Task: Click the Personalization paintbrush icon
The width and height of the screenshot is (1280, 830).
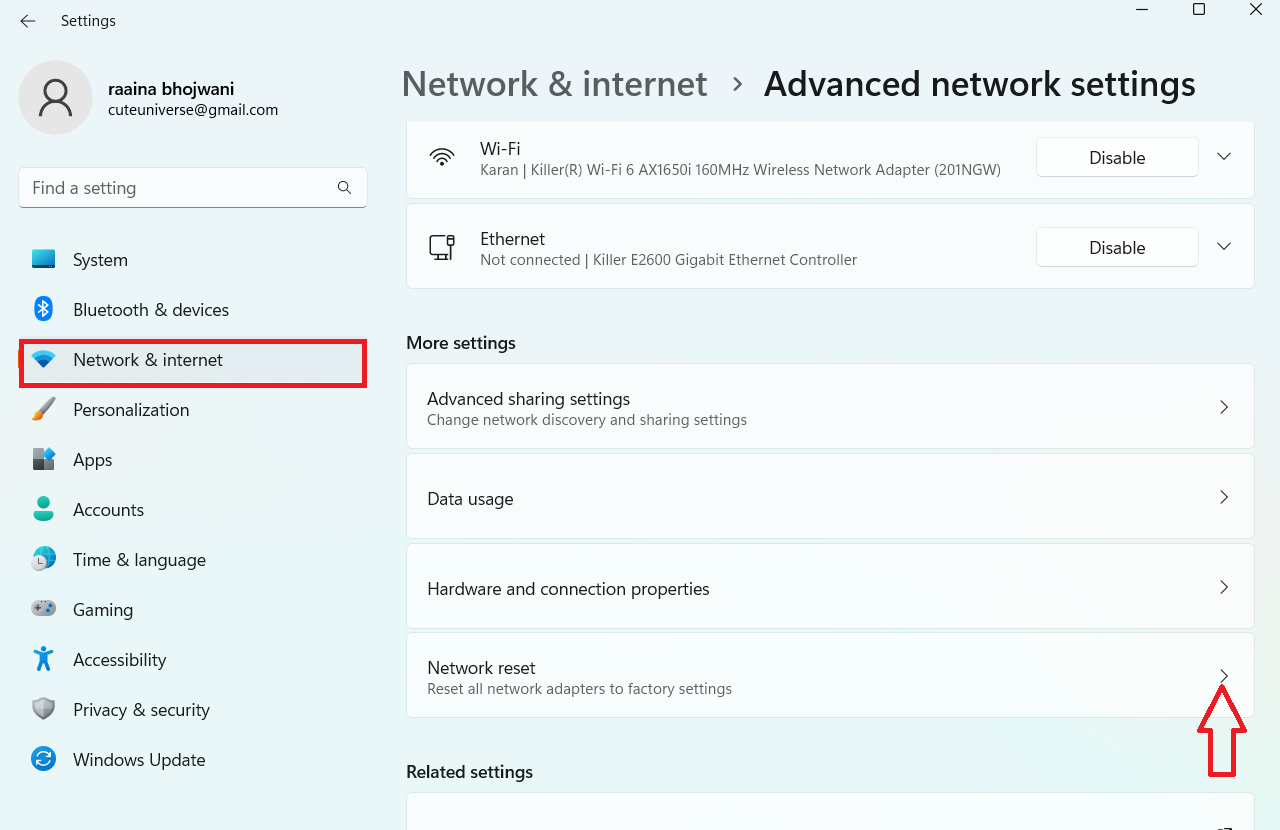Action: click(43, 409)
